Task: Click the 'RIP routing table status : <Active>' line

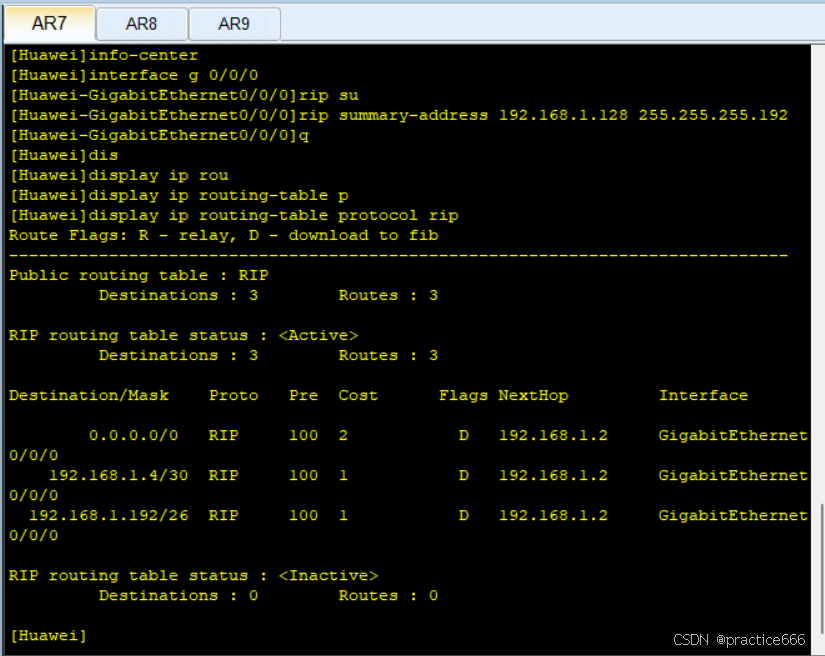Action: (x=184, y=336)
